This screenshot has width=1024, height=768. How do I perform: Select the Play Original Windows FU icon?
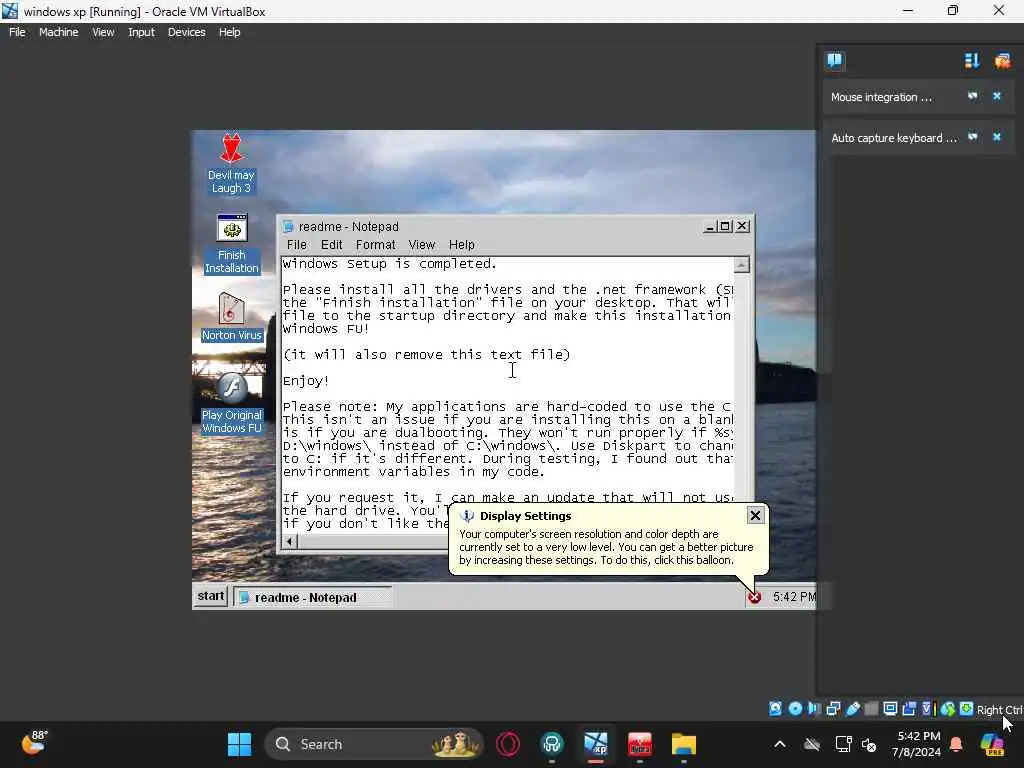231,403
